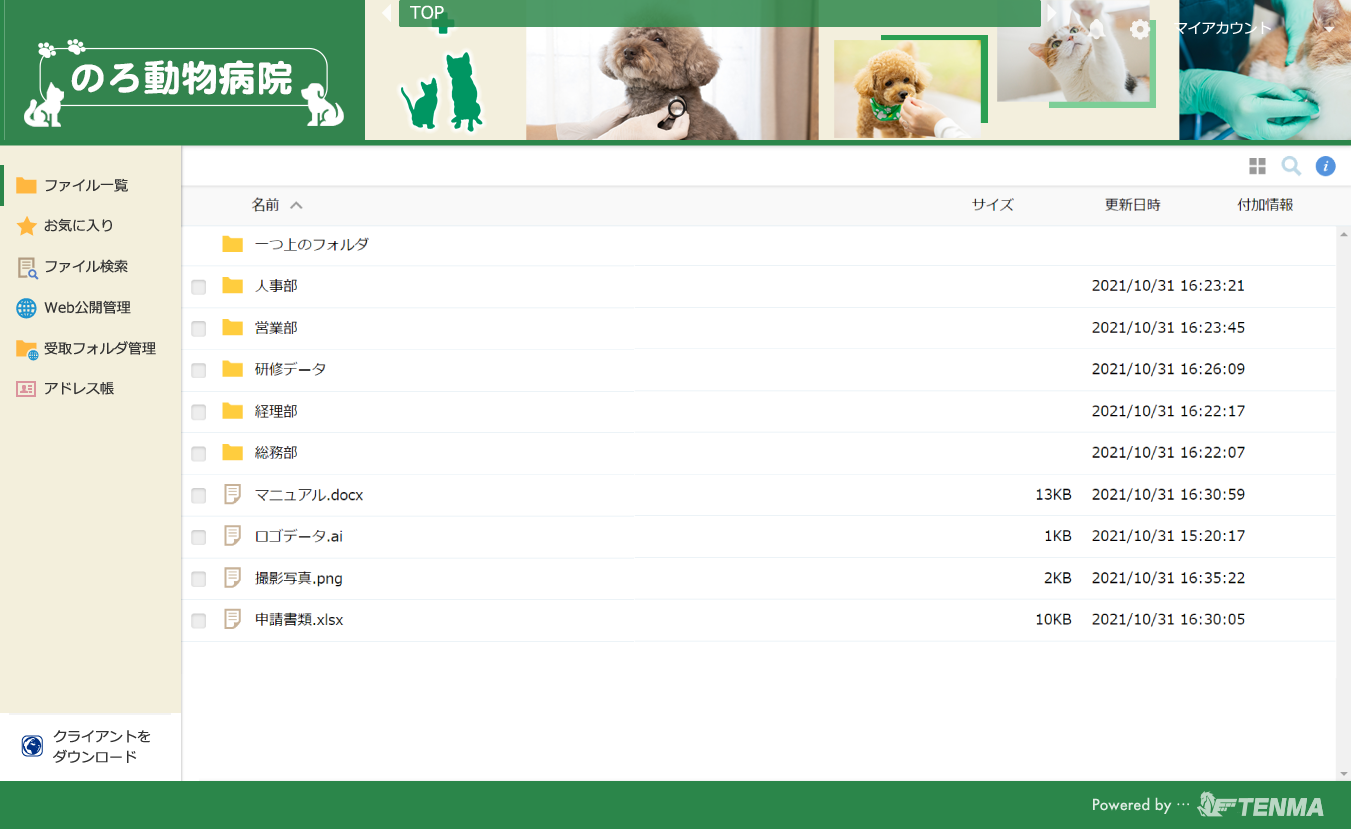Tick the checkbox for 研修データ
Viewport: 1351px width, 829px height.
[199, 370]
